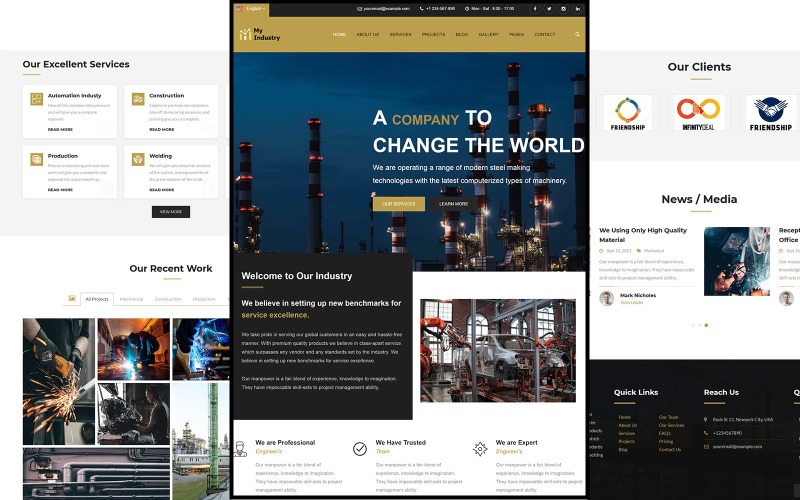
Task: Click the We are Expert gear icon
Action: (x=480, y=449)
